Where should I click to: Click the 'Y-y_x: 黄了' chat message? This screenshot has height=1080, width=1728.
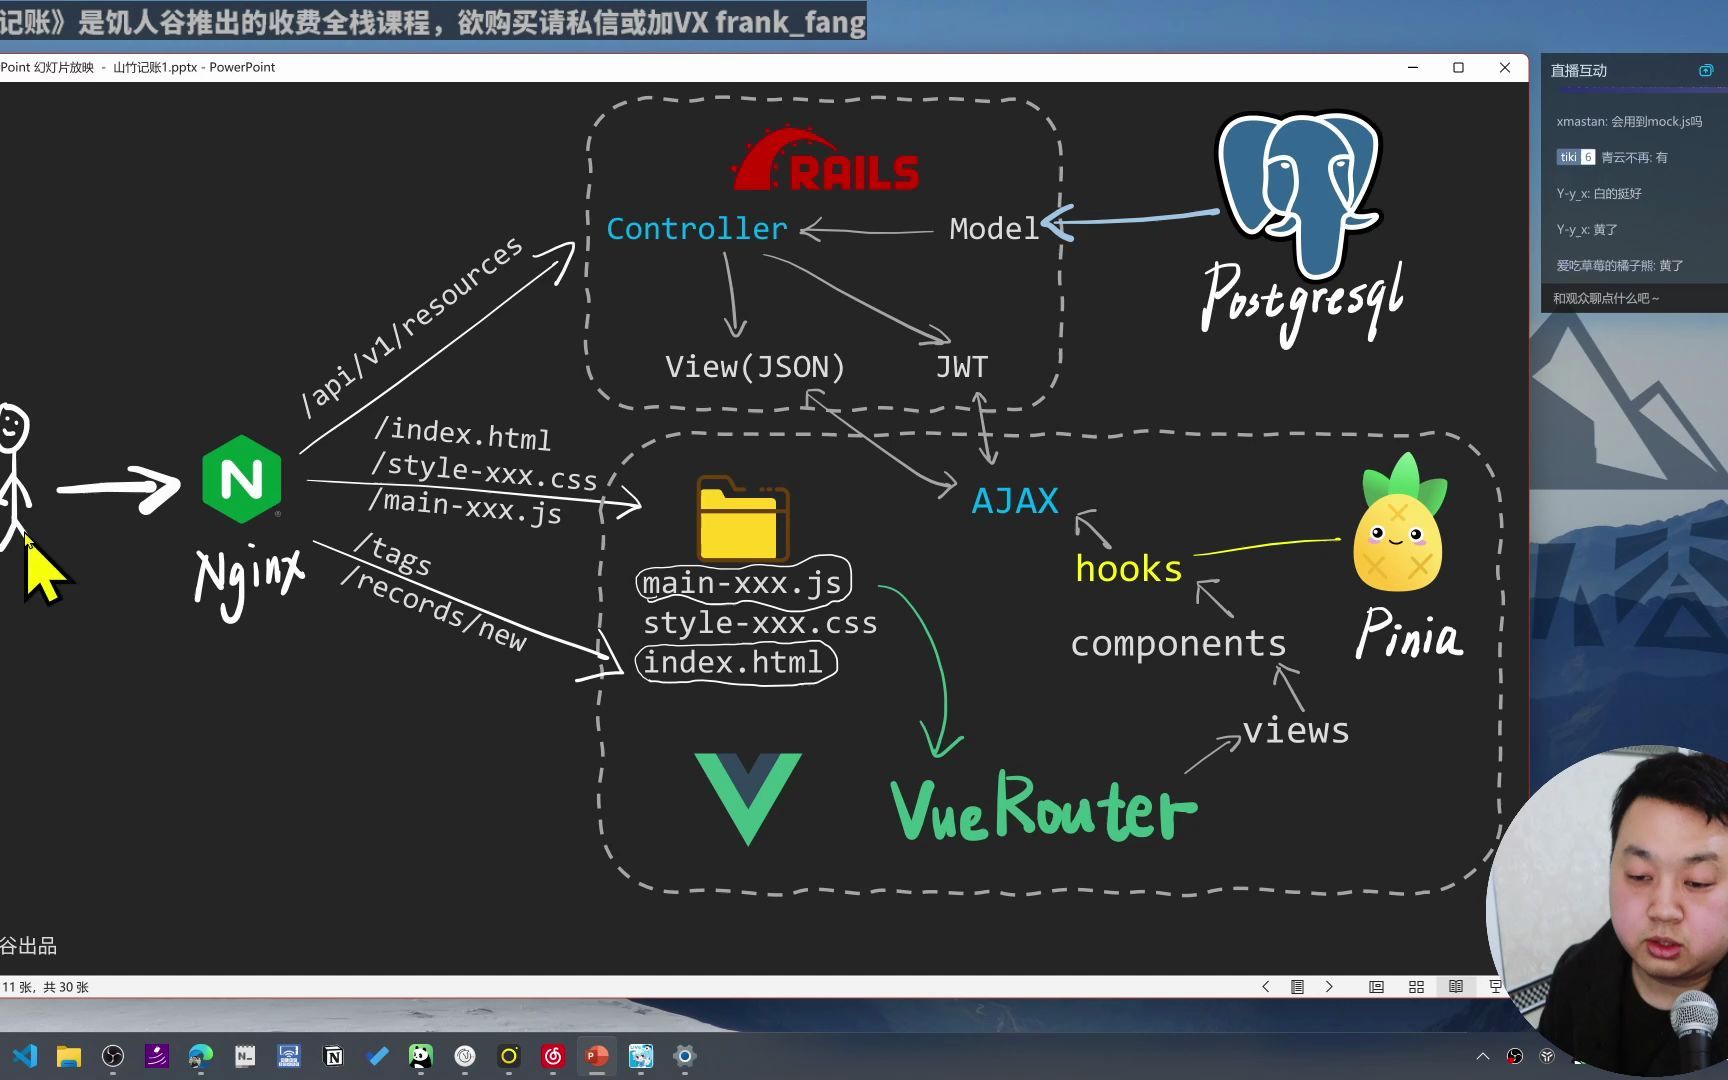click(1586, 229)
